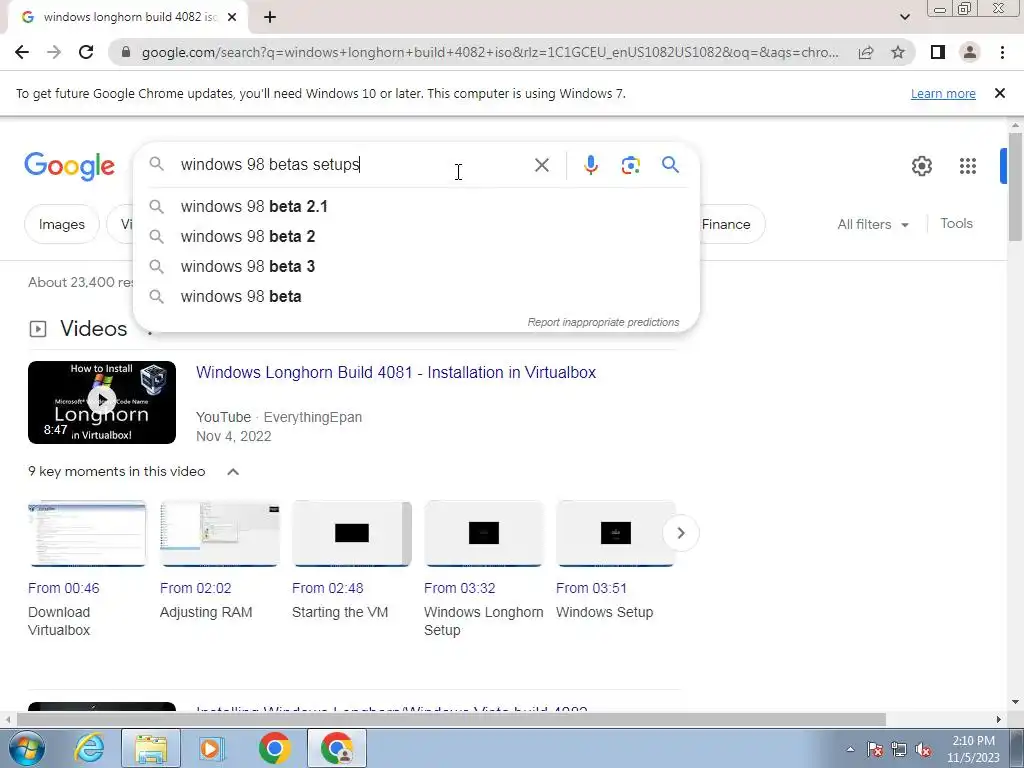1024x768 pixels.
Task: Click the page's scroll down arrow
Action: 1014,702
